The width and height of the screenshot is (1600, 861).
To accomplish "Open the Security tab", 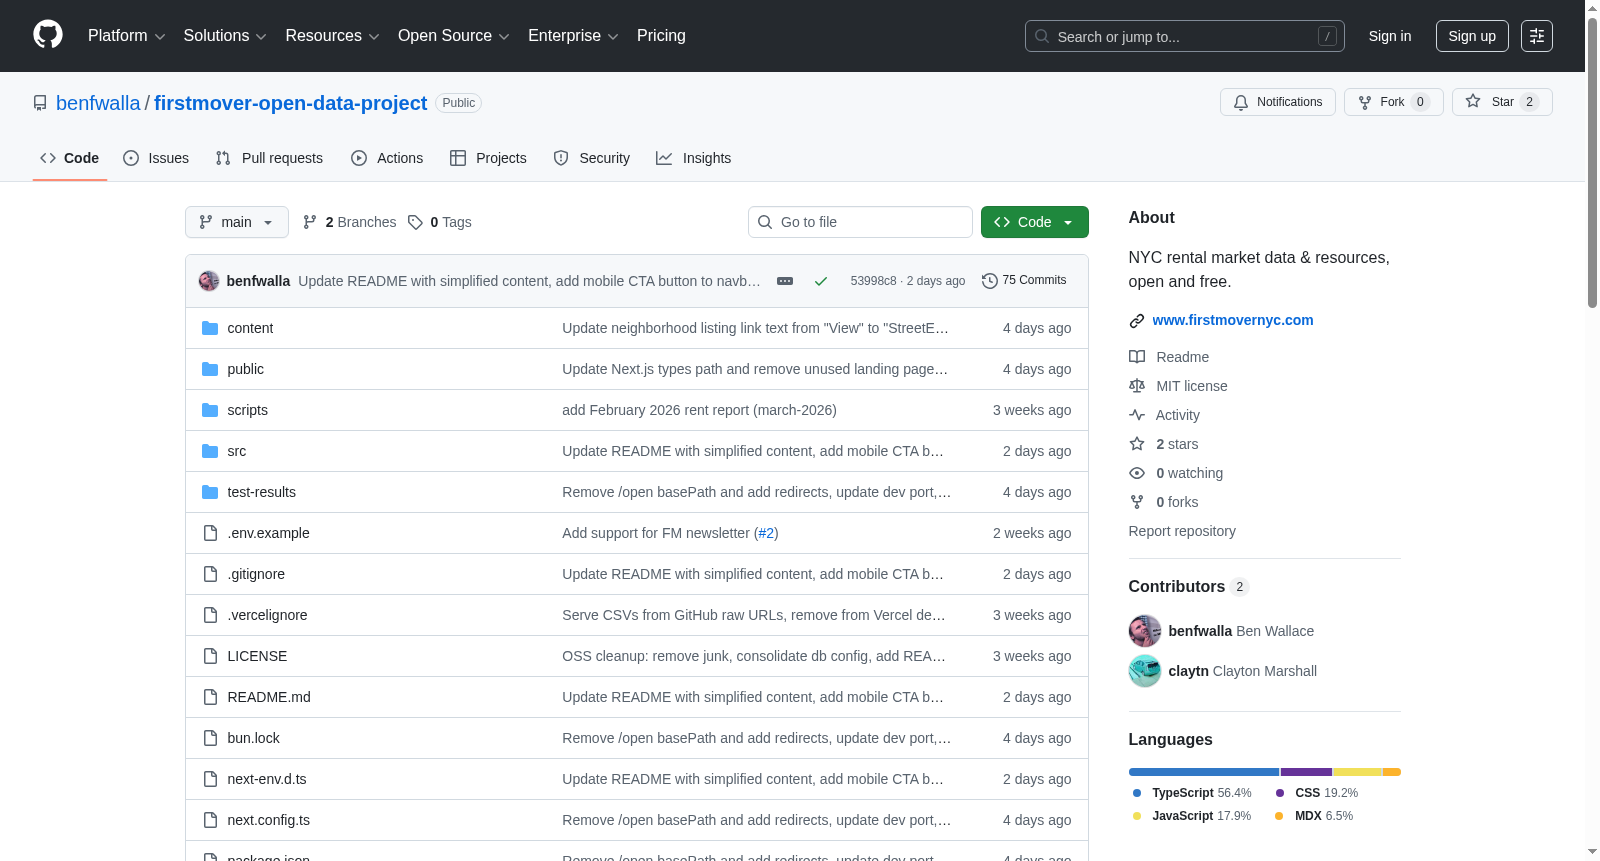I will pos(592,158).
